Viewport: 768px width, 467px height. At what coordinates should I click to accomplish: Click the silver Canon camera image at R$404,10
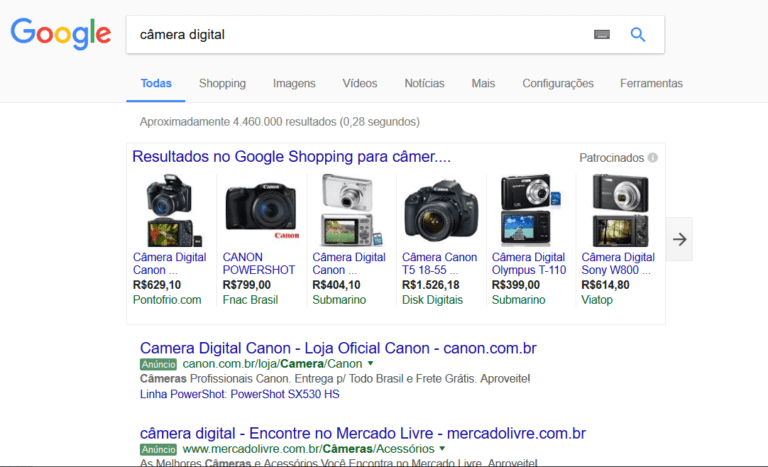pos(351,211)
